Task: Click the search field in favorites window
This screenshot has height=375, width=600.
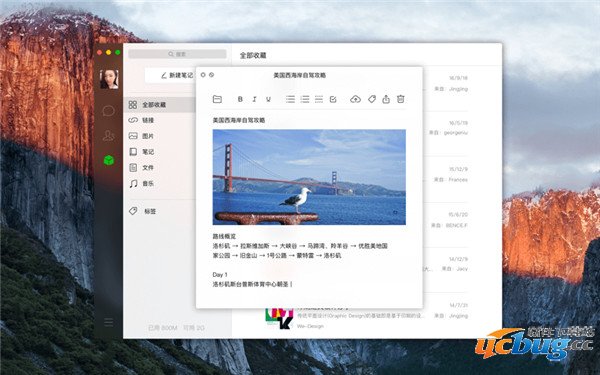Action: pos(177,54)
